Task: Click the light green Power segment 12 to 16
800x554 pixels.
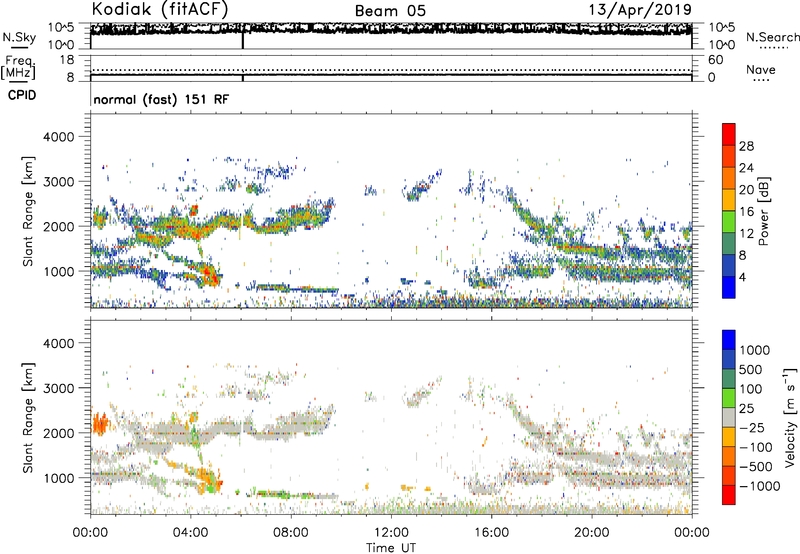Action: tap(729, 221)
